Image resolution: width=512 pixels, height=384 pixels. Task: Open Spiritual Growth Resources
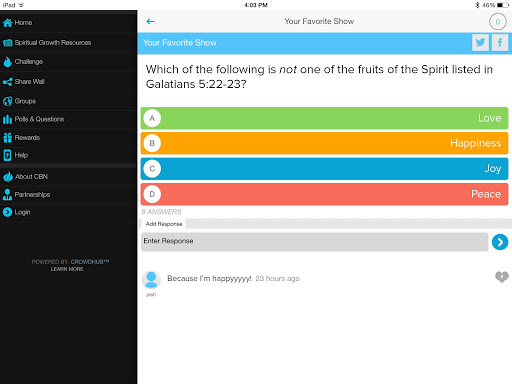(68, 43)
